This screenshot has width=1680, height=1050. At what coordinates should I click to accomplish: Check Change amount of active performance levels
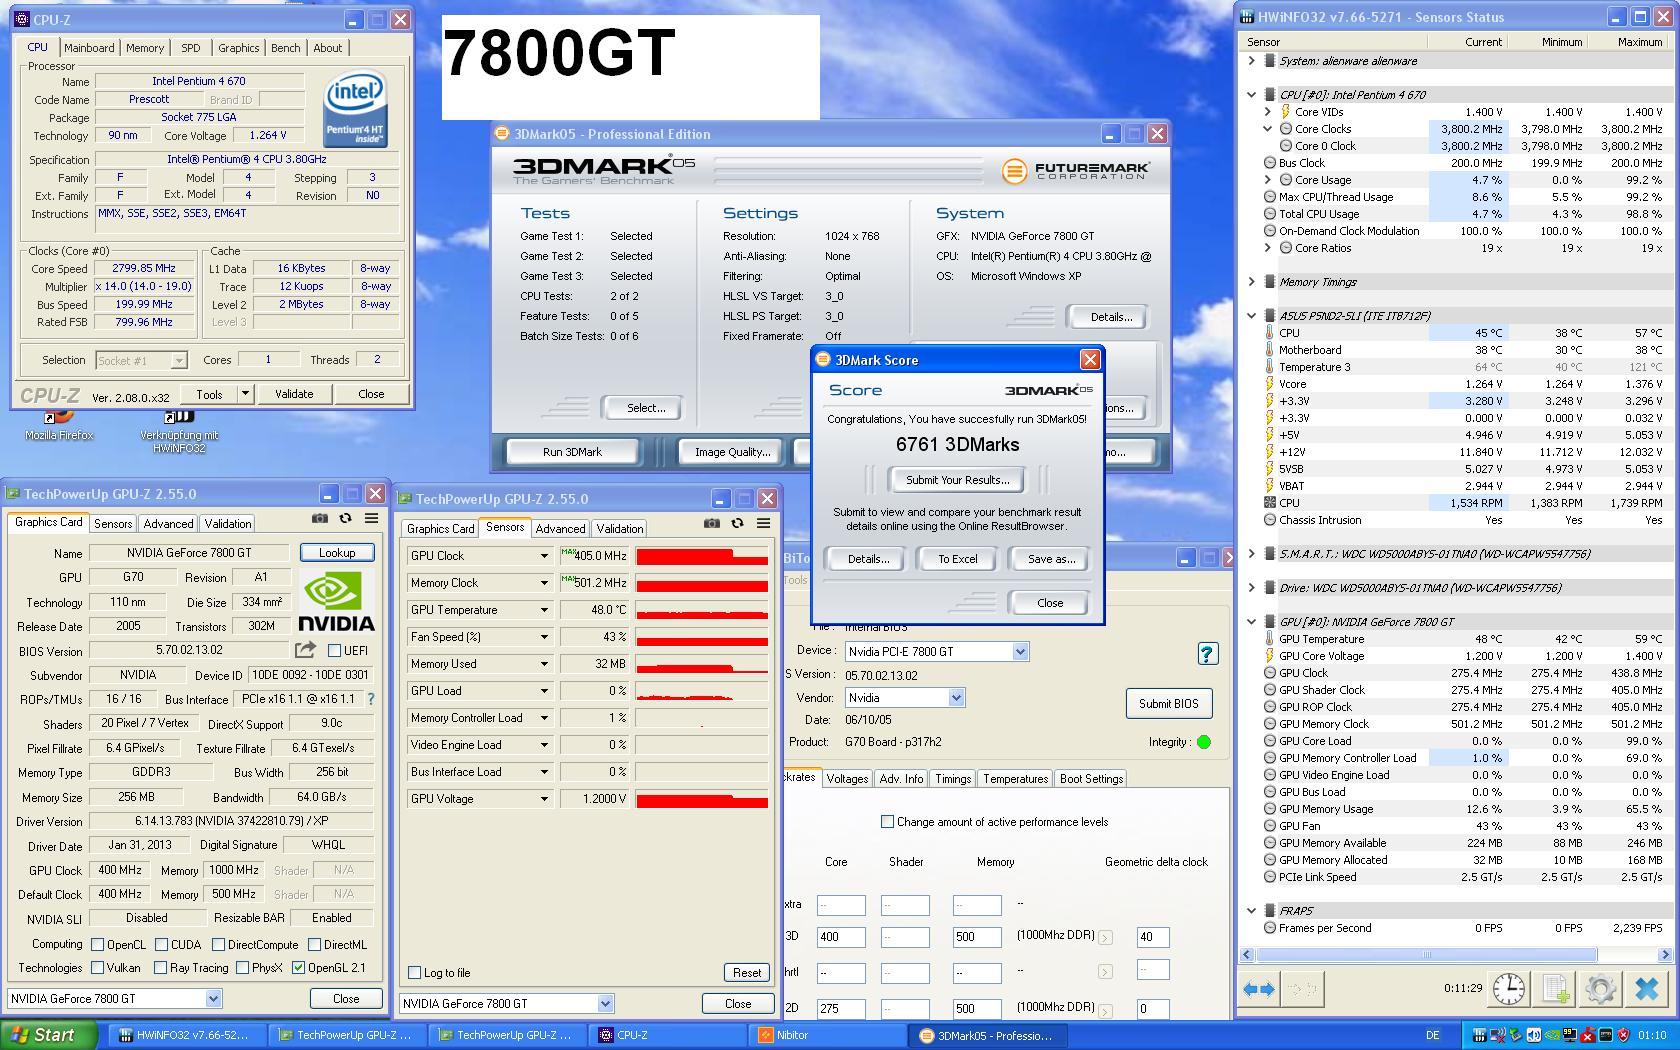pos(887,821)
